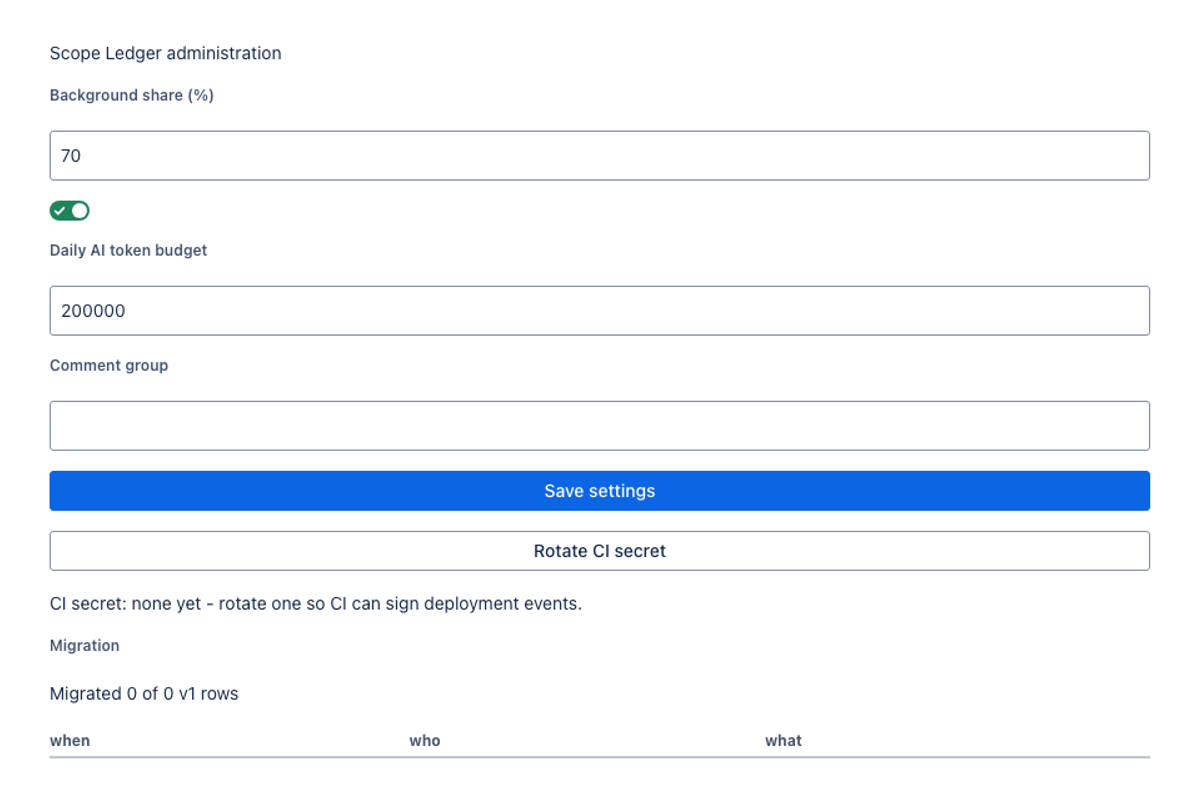Select the 'when' column header
Image resolution: width=1200 pixels, height=798 pixels.
pos(70,741)
